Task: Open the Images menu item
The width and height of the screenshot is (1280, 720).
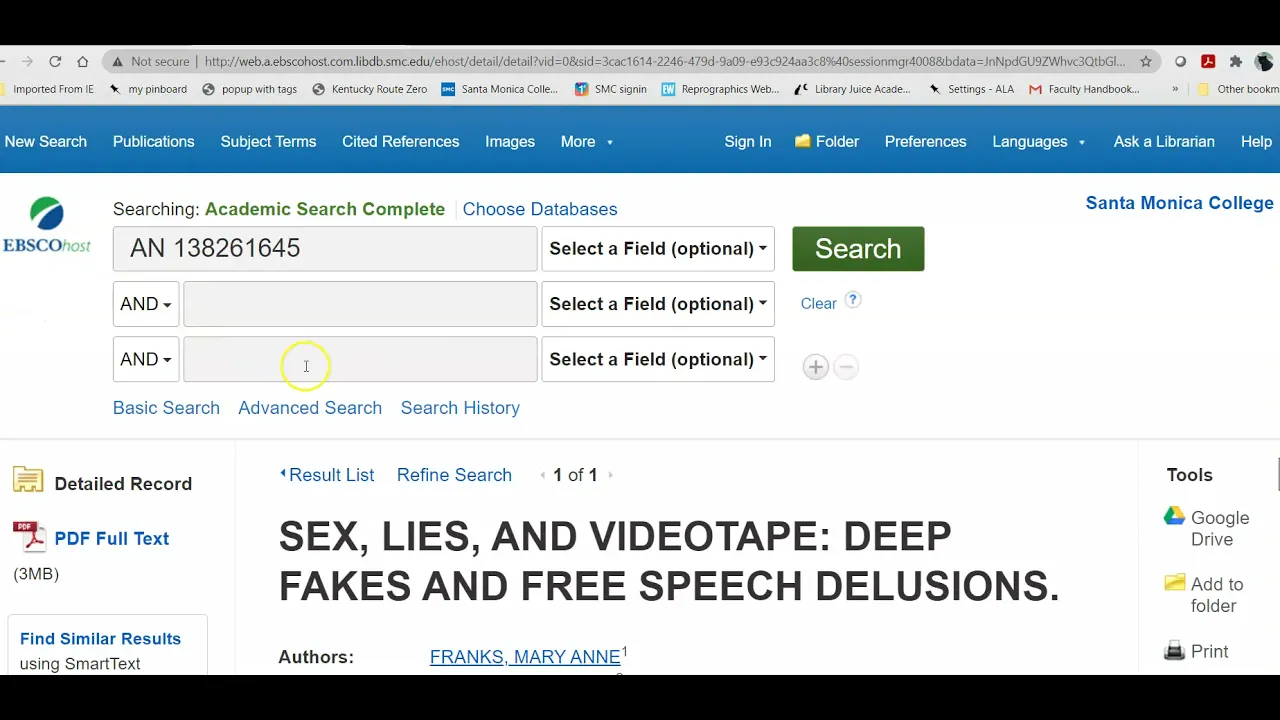Action: [x=510, y=142]
